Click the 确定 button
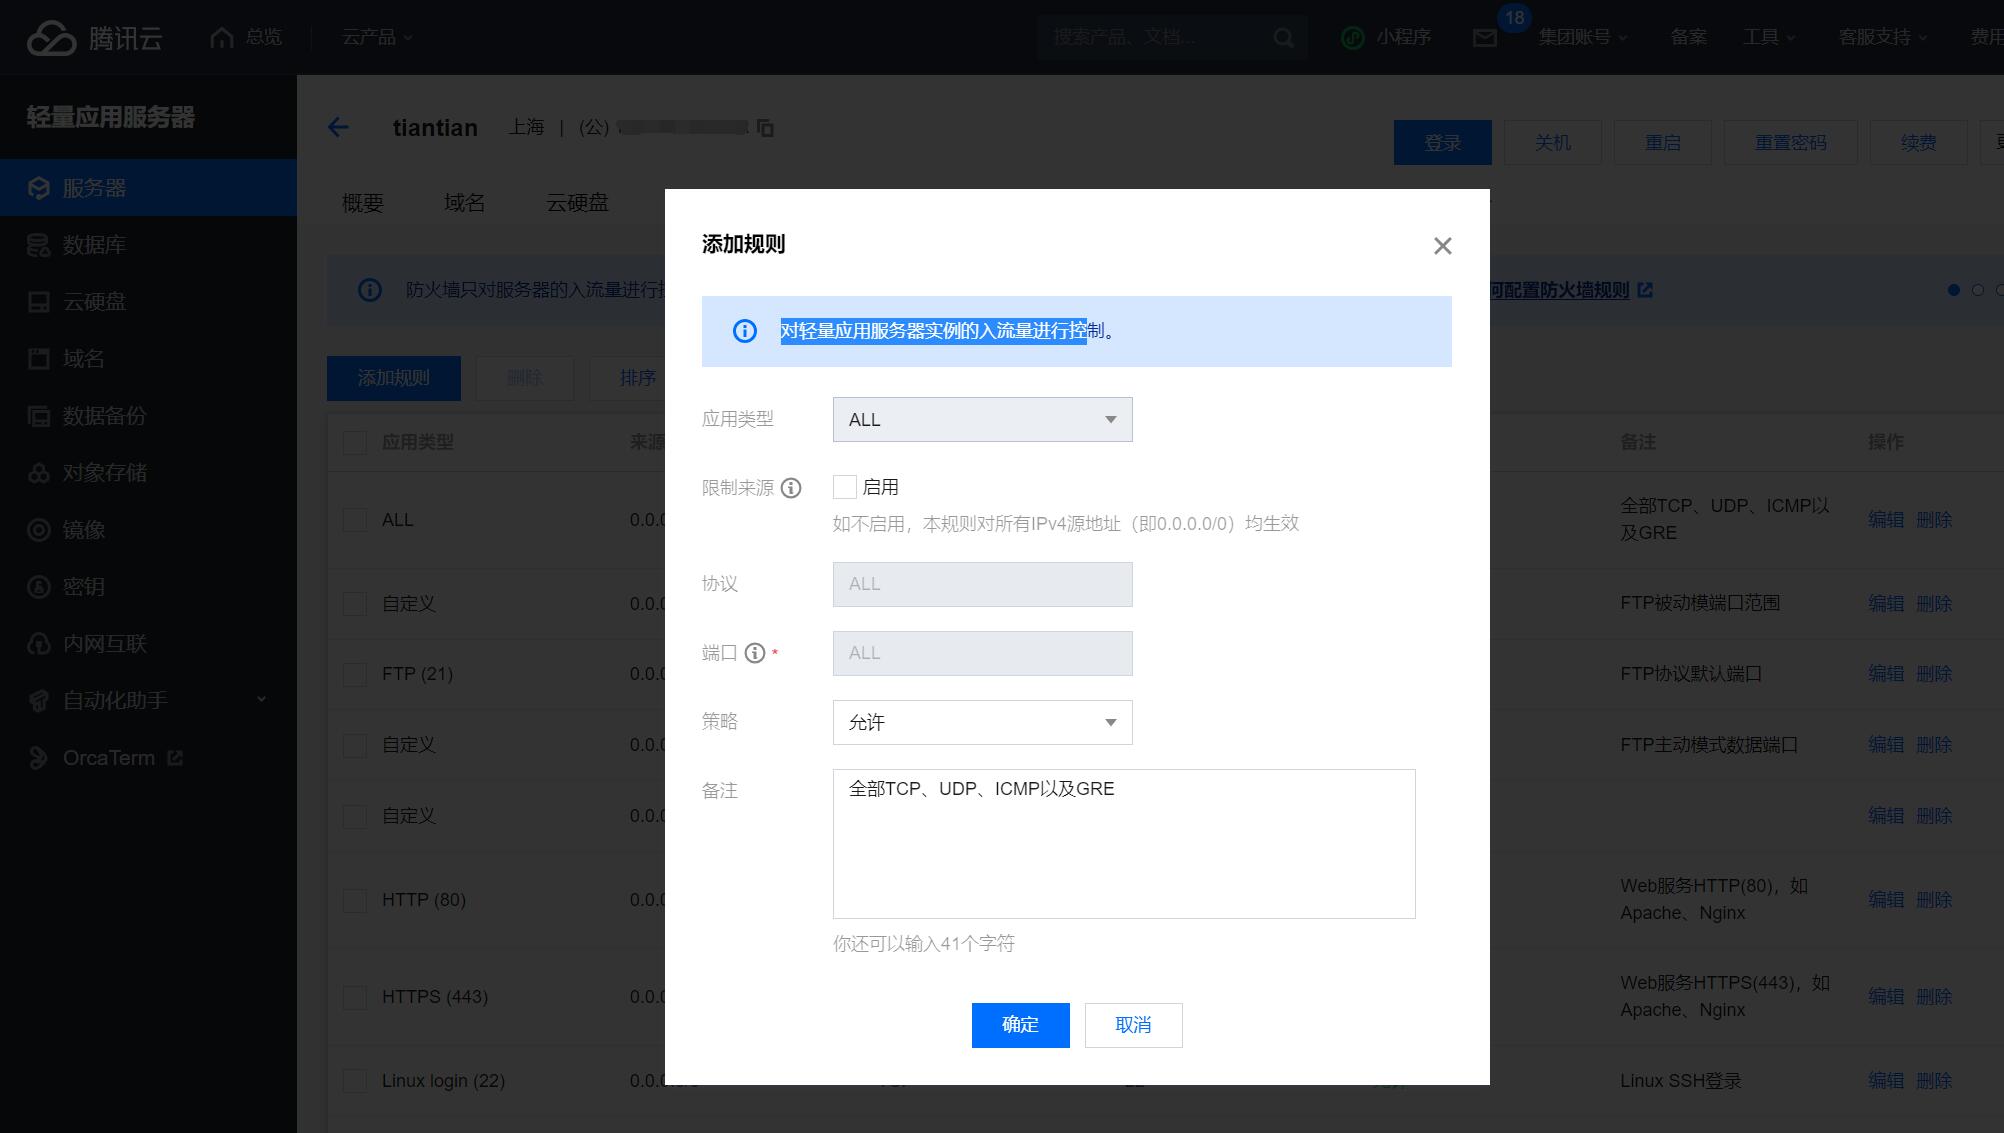The width and height of the screenshot is (2004, 1133). click(x=1020, y=1025)
